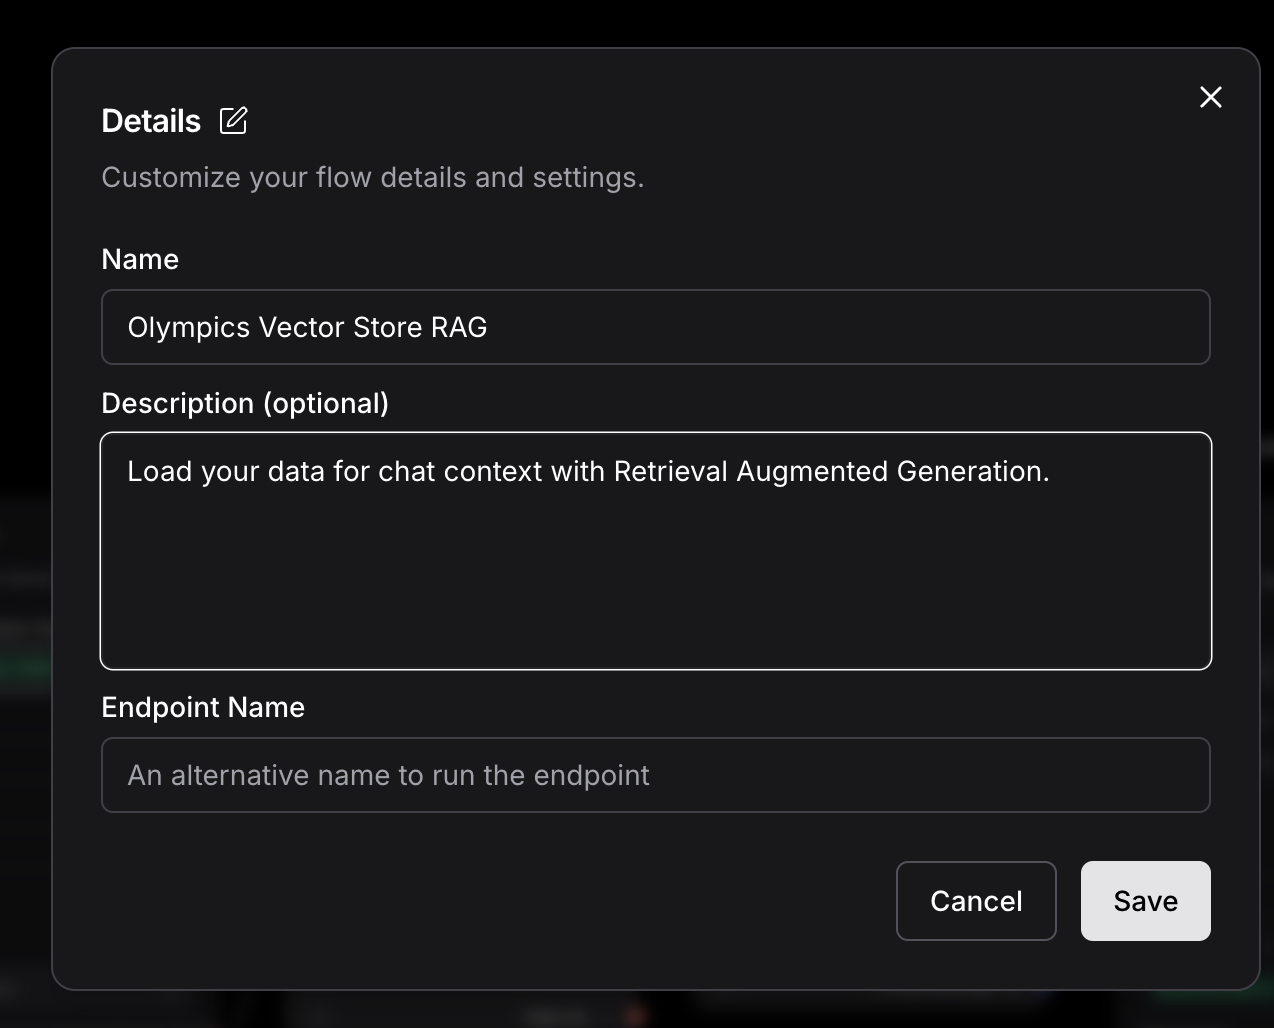Click the Details heading of the modal
1274x1028 pixels.
point(150,120)
